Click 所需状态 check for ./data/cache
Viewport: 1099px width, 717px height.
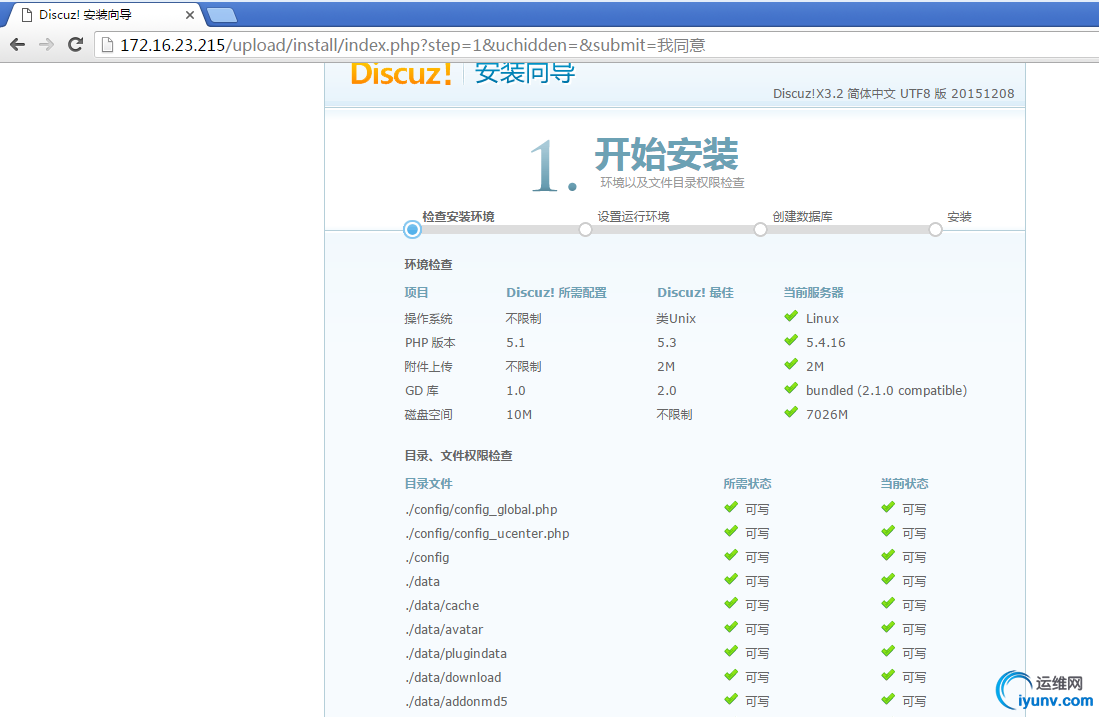[731, 603]
